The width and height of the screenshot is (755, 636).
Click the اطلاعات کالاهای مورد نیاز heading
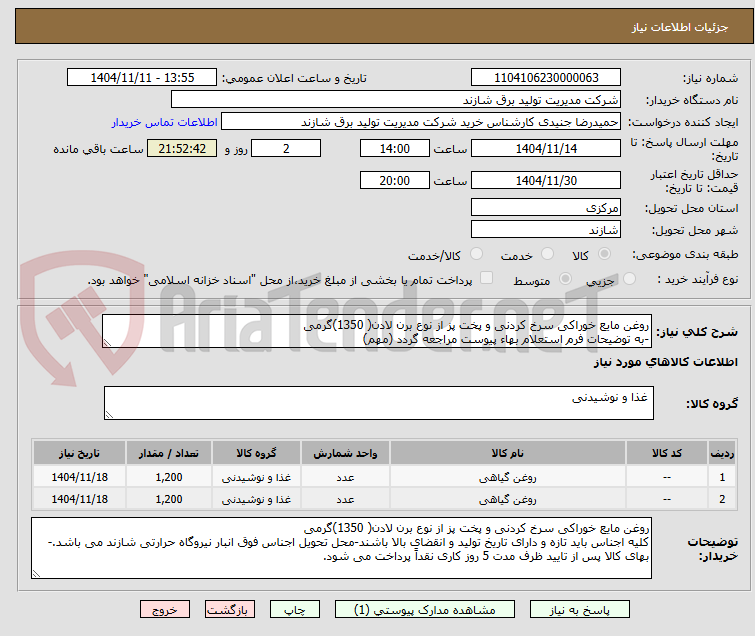(665, 362)
